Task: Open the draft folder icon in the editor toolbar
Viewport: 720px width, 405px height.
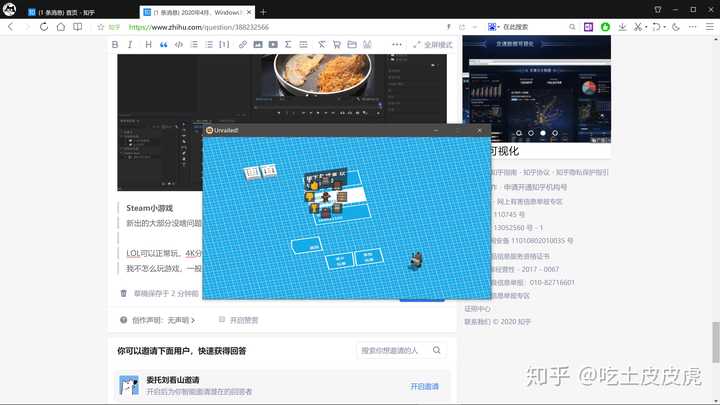Action: [x=352, y=45]
